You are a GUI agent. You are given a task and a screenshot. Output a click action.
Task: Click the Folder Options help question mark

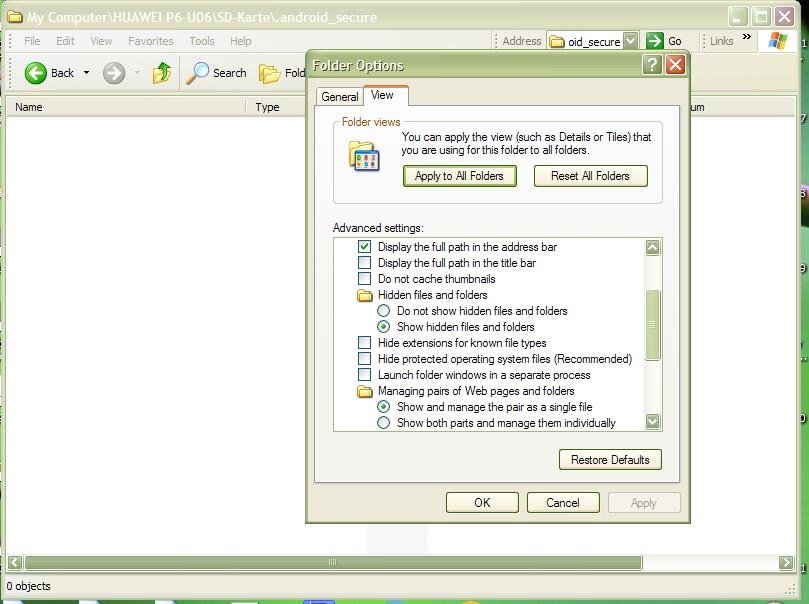pos(652,65)
